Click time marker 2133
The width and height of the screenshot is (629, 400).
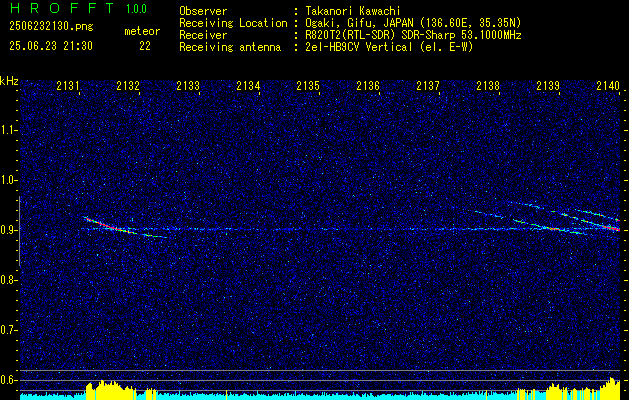(x=188, y=86)
